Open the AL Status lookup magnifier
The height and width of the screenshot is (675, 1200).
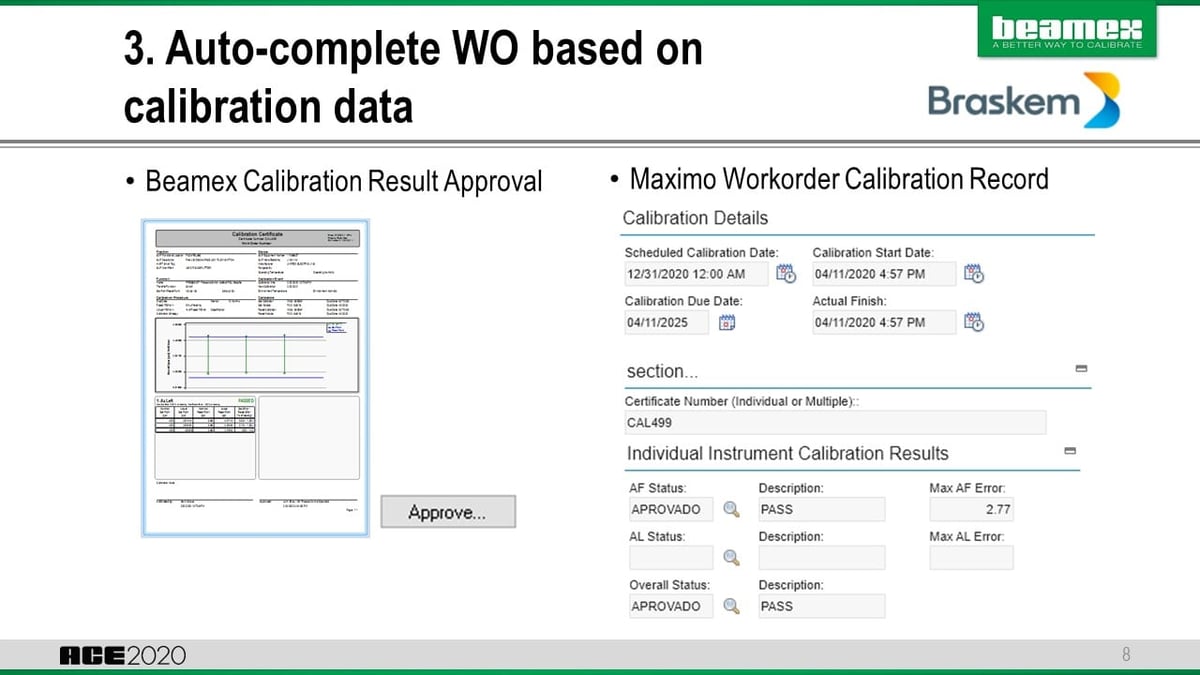click(731, 557)
